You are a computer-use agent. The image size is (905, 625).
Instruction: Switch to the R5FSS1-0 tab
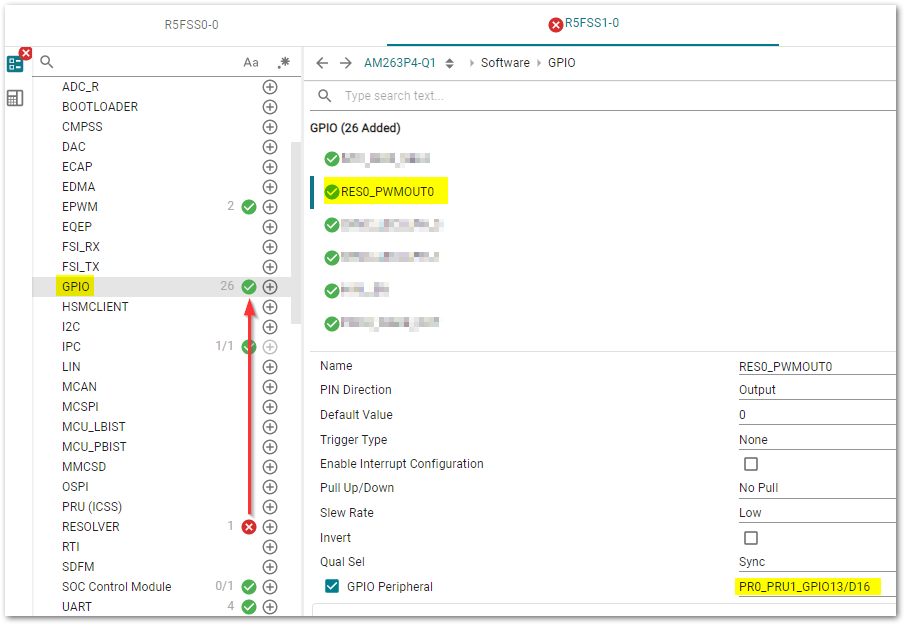pyautogui.click(x=583, y=24)
